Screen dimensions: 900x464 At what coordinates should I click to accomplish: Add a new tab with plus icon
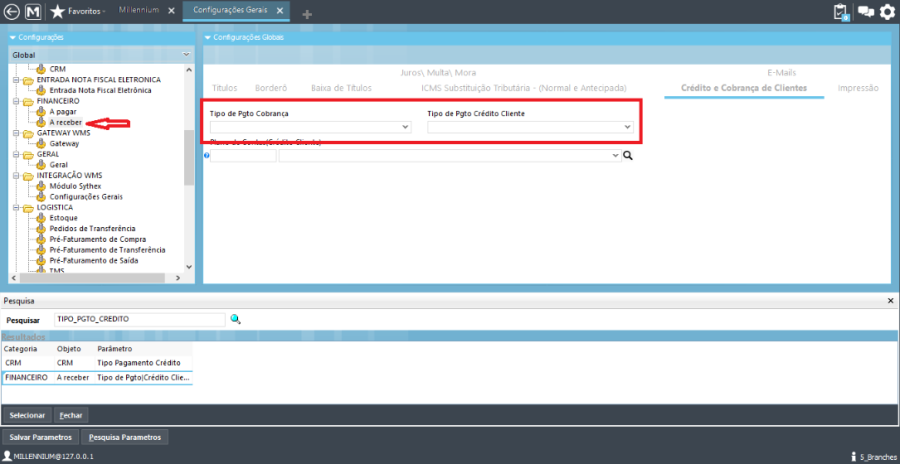pos(307,14)
